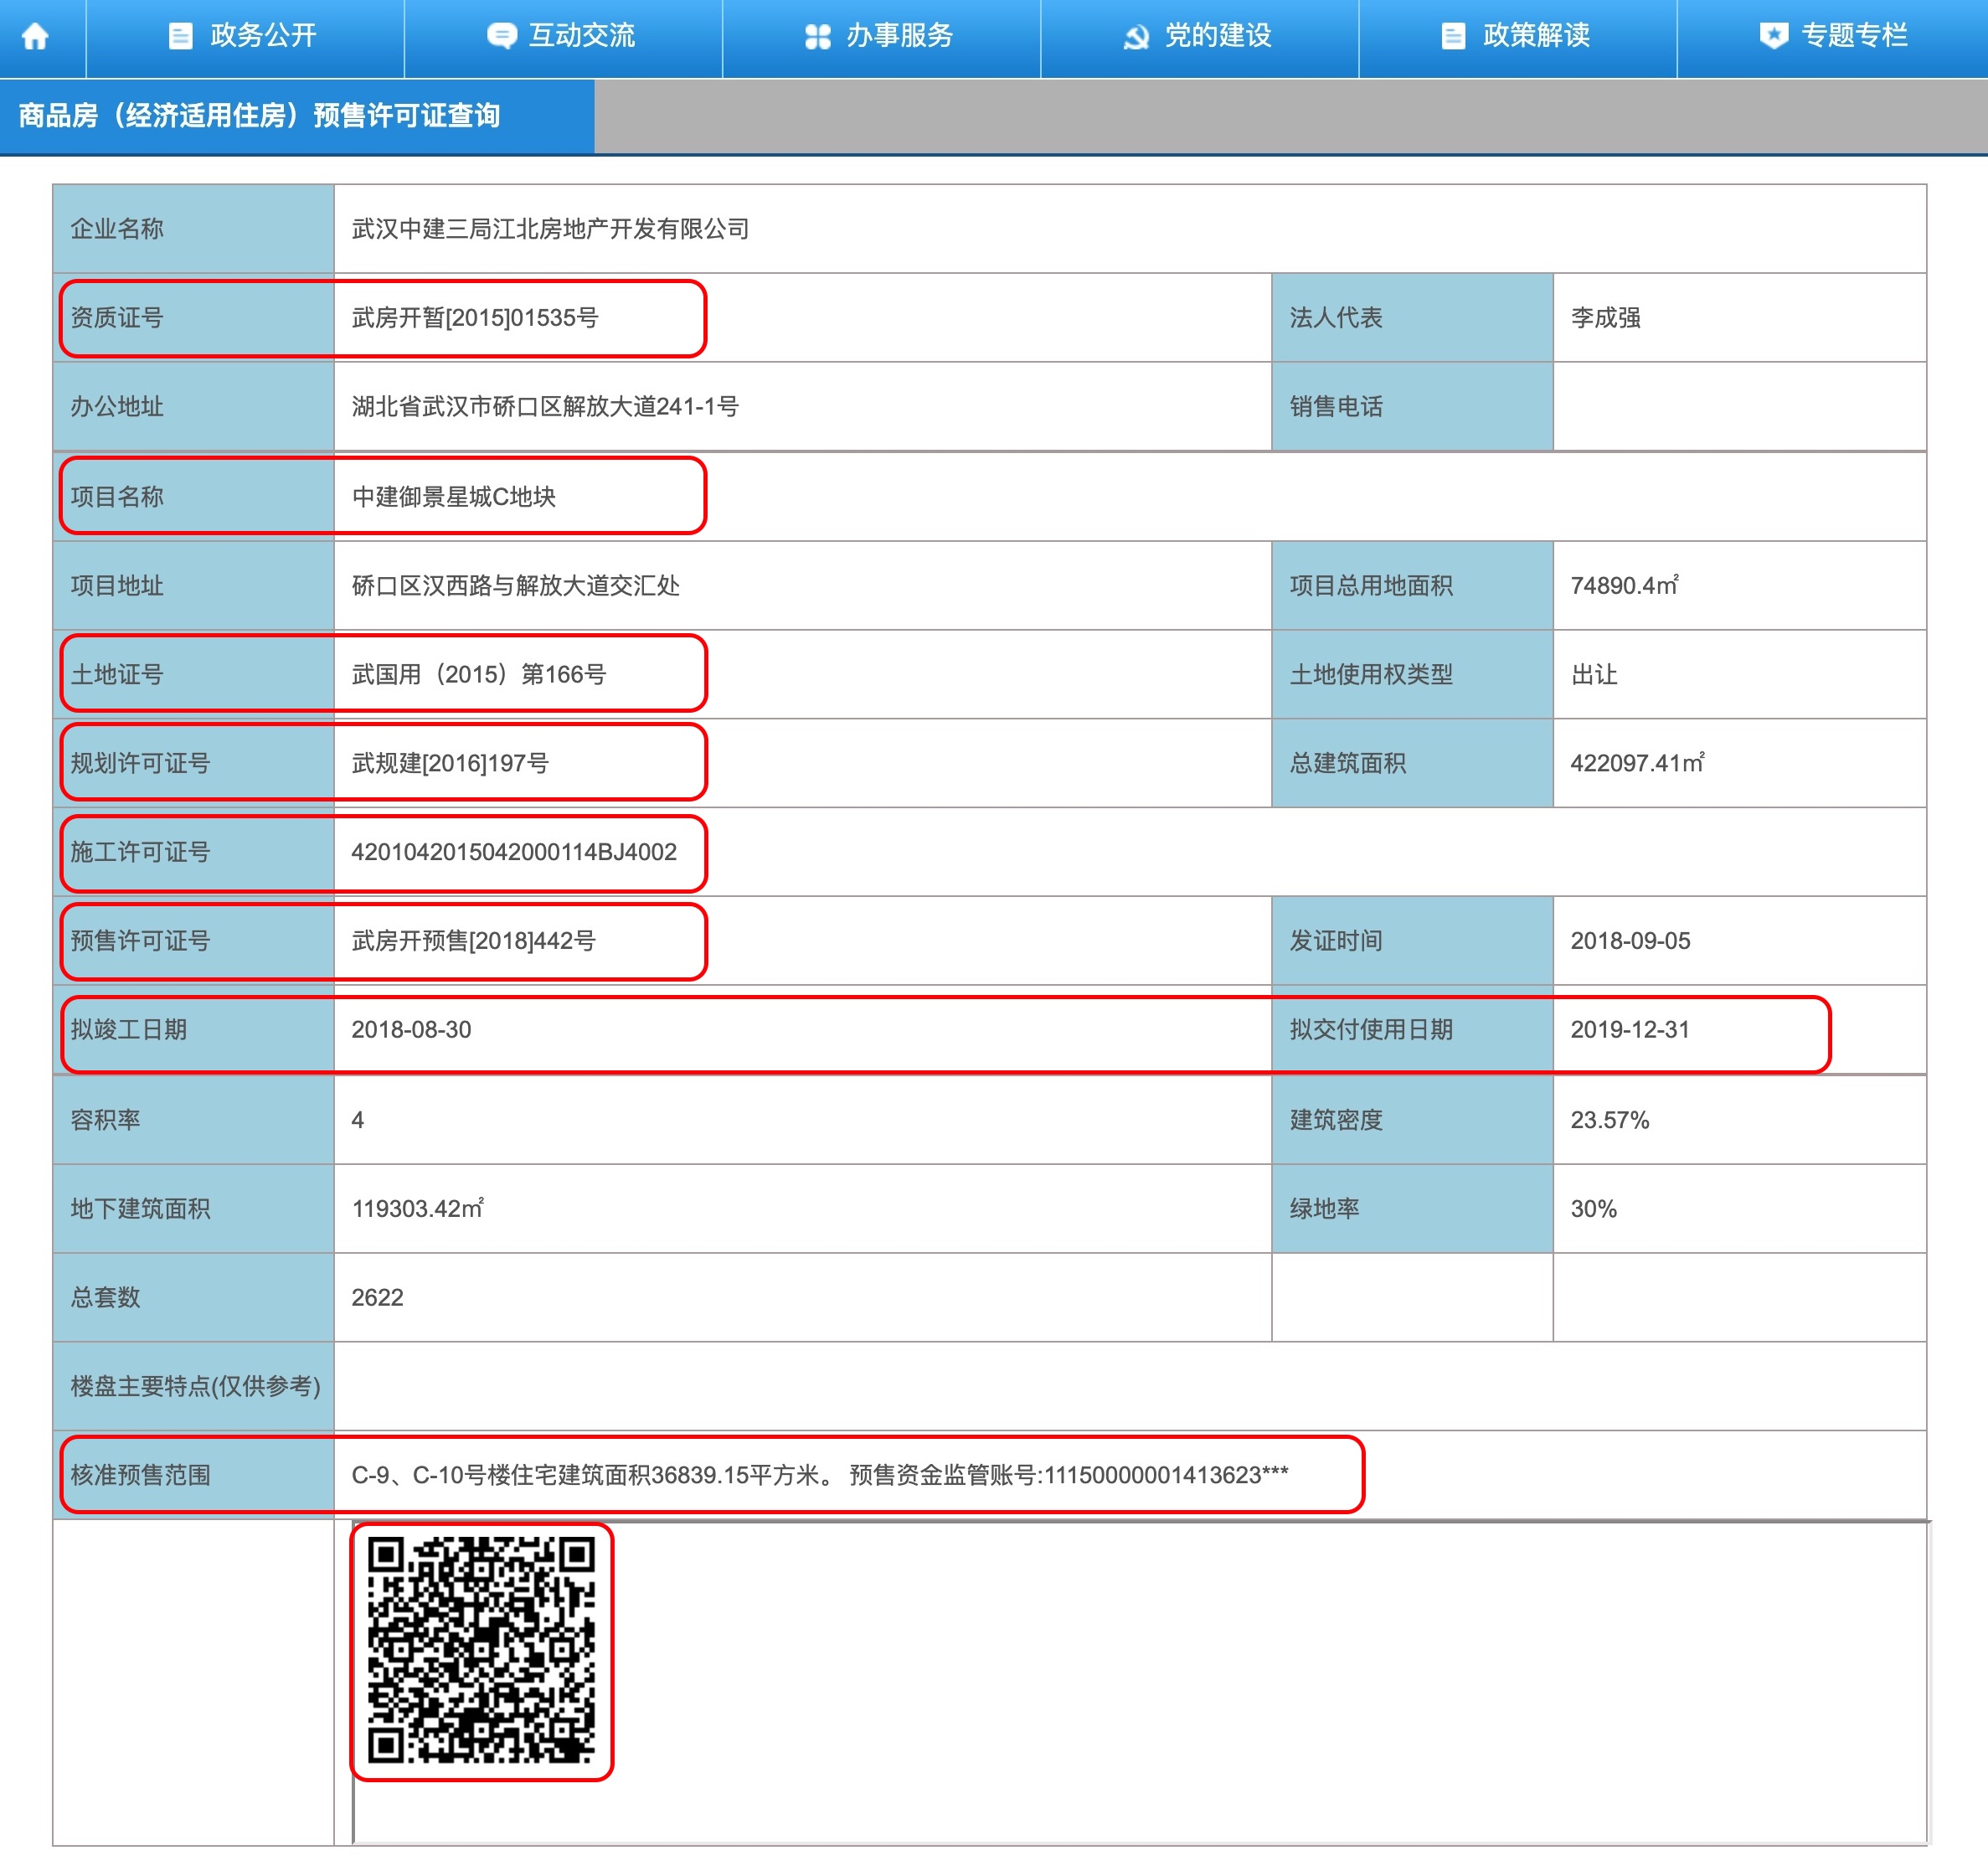Click the company name 武汉中建三局江北房地产开发有限公司
This screenshot has width=1988, height=1866.
click(x=550, y=229)
